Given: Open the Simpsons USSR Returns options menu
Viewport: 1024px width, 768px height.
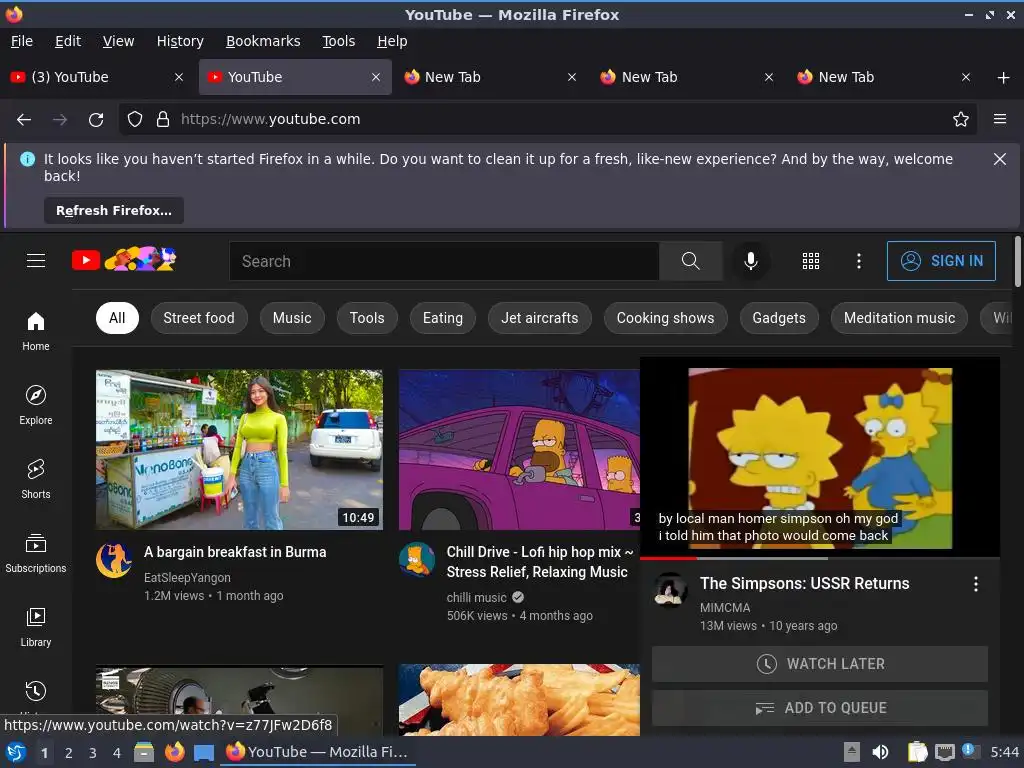Looking at the screenshot, I should coord(976,584).
